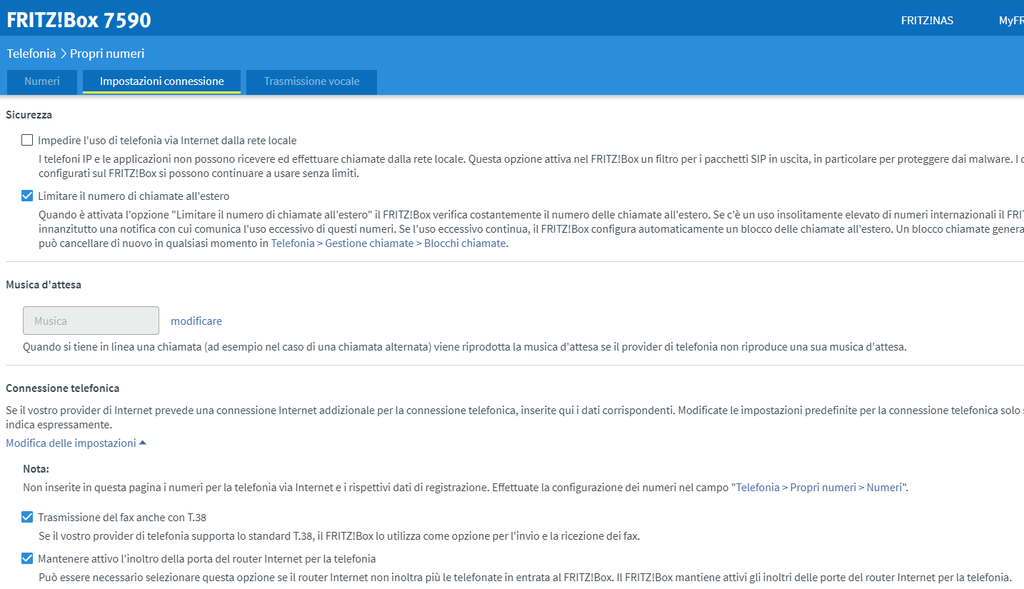Viewport: 1024px width, 589px height.
Task: Open the FRITZ!NAS link in header
Action: [927, 20]
